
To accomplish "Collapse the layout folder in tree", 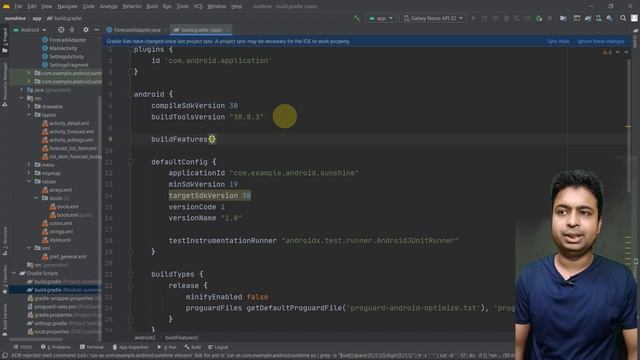I will click(x=29, y=115).
